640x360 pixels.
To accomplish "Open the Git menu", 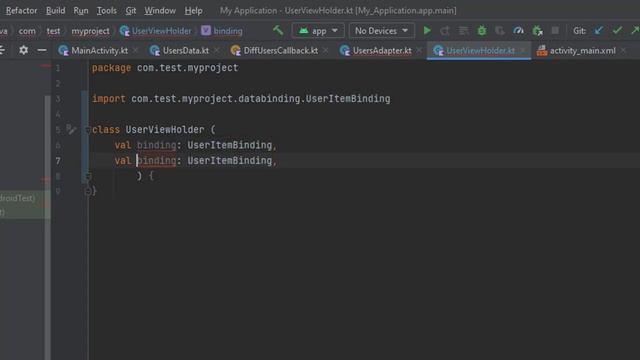I will (x=131, y=11).
